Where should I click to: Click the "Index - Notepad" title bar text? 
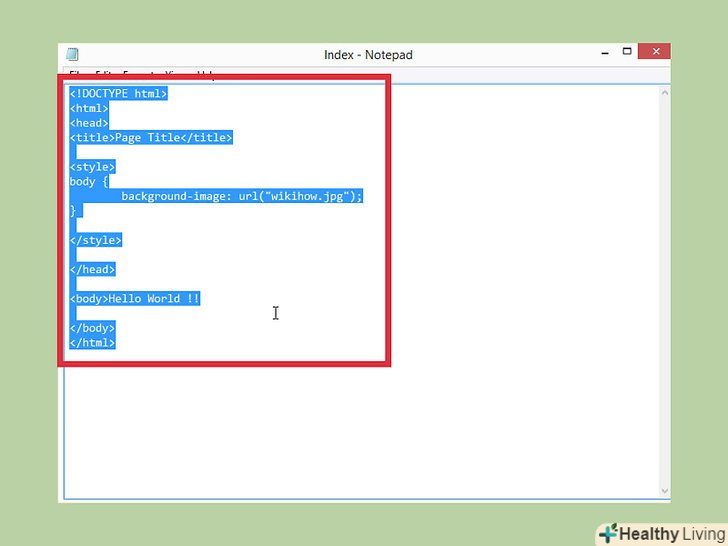point(368,55)
